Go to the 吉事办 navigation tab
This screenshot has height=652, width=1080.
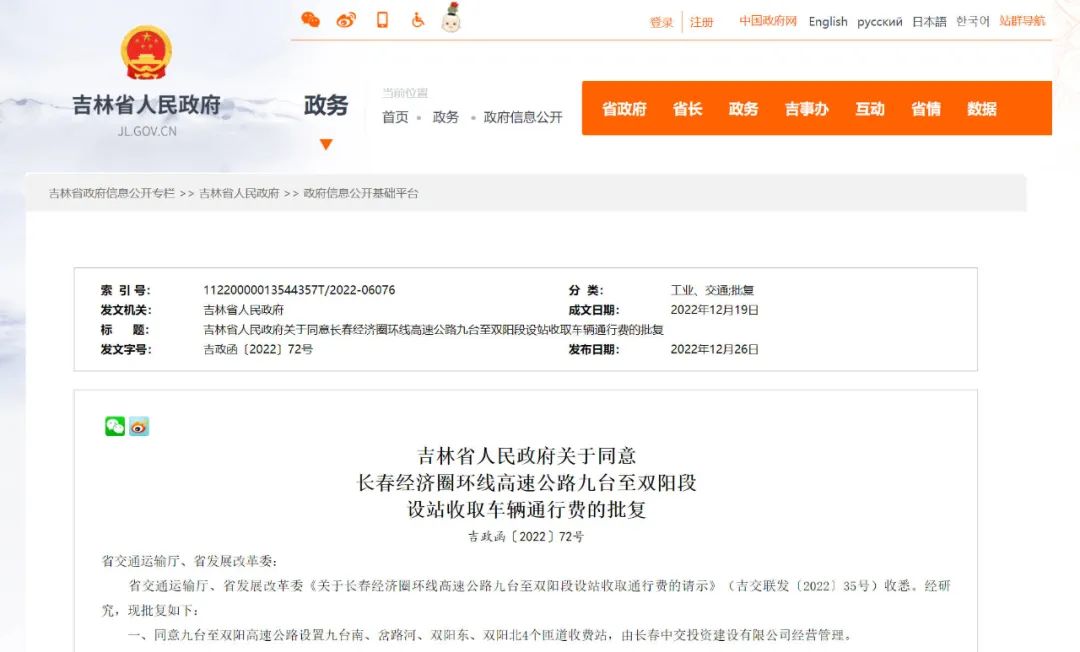point(806,109)
